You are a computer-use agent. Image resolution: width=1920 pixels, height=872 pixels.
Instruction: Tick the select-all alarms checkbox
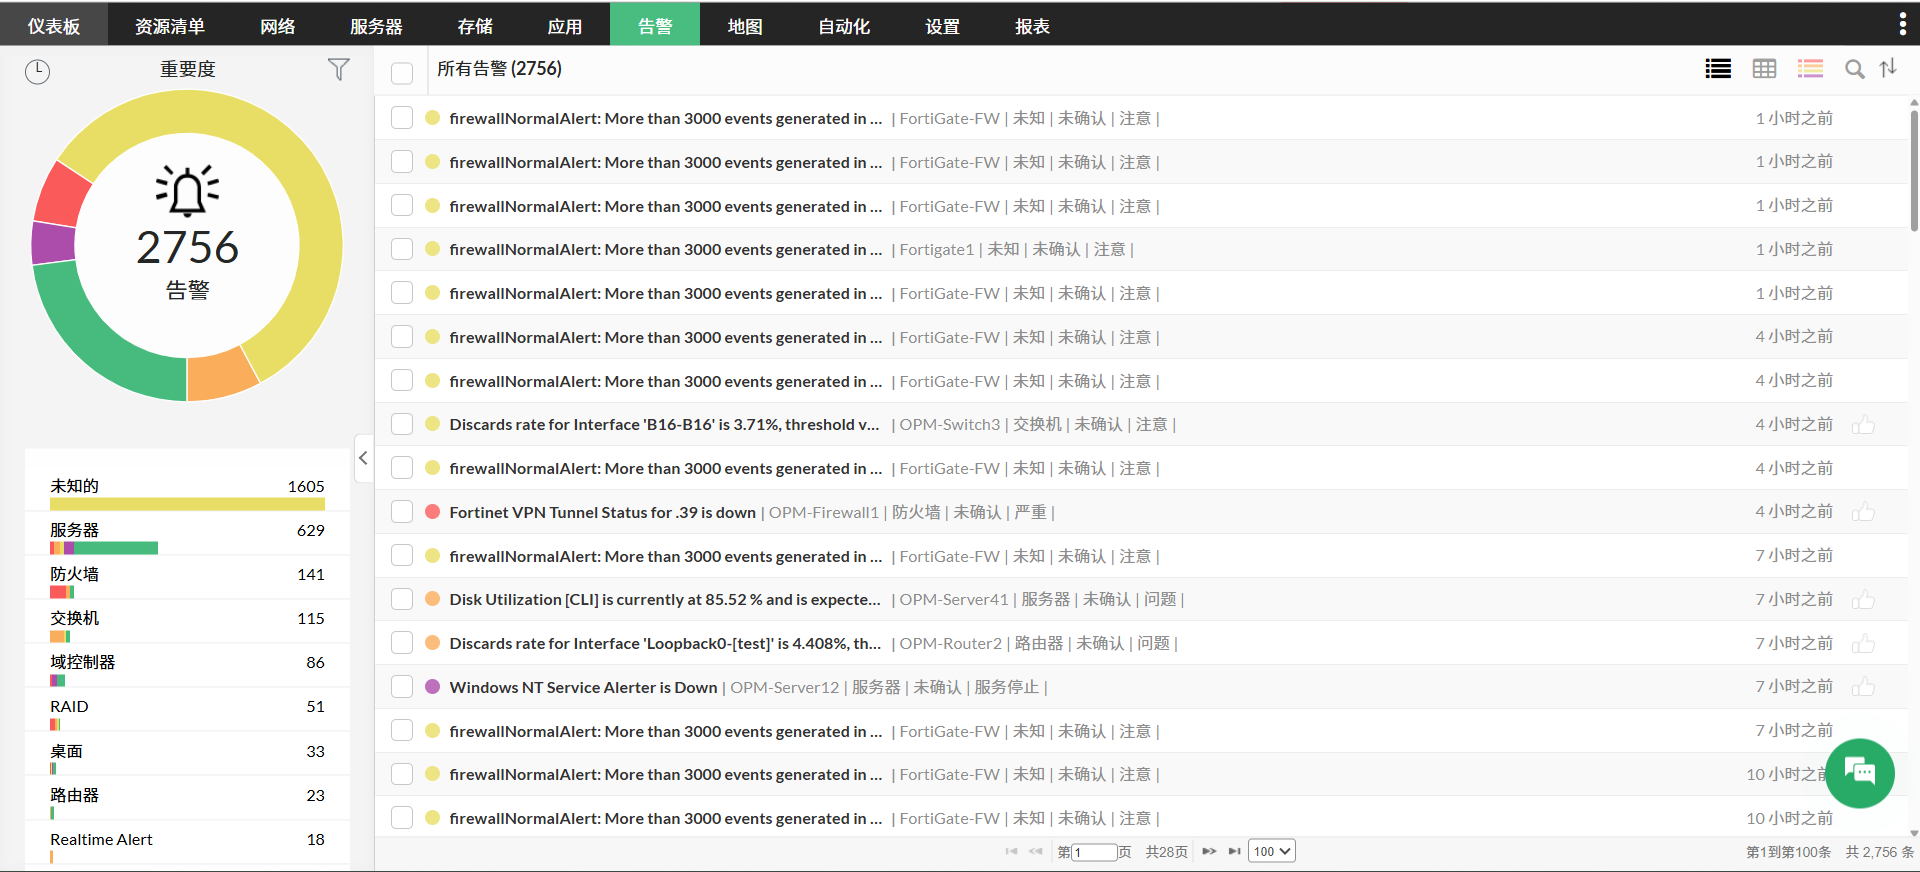click(x=402, y=73)
